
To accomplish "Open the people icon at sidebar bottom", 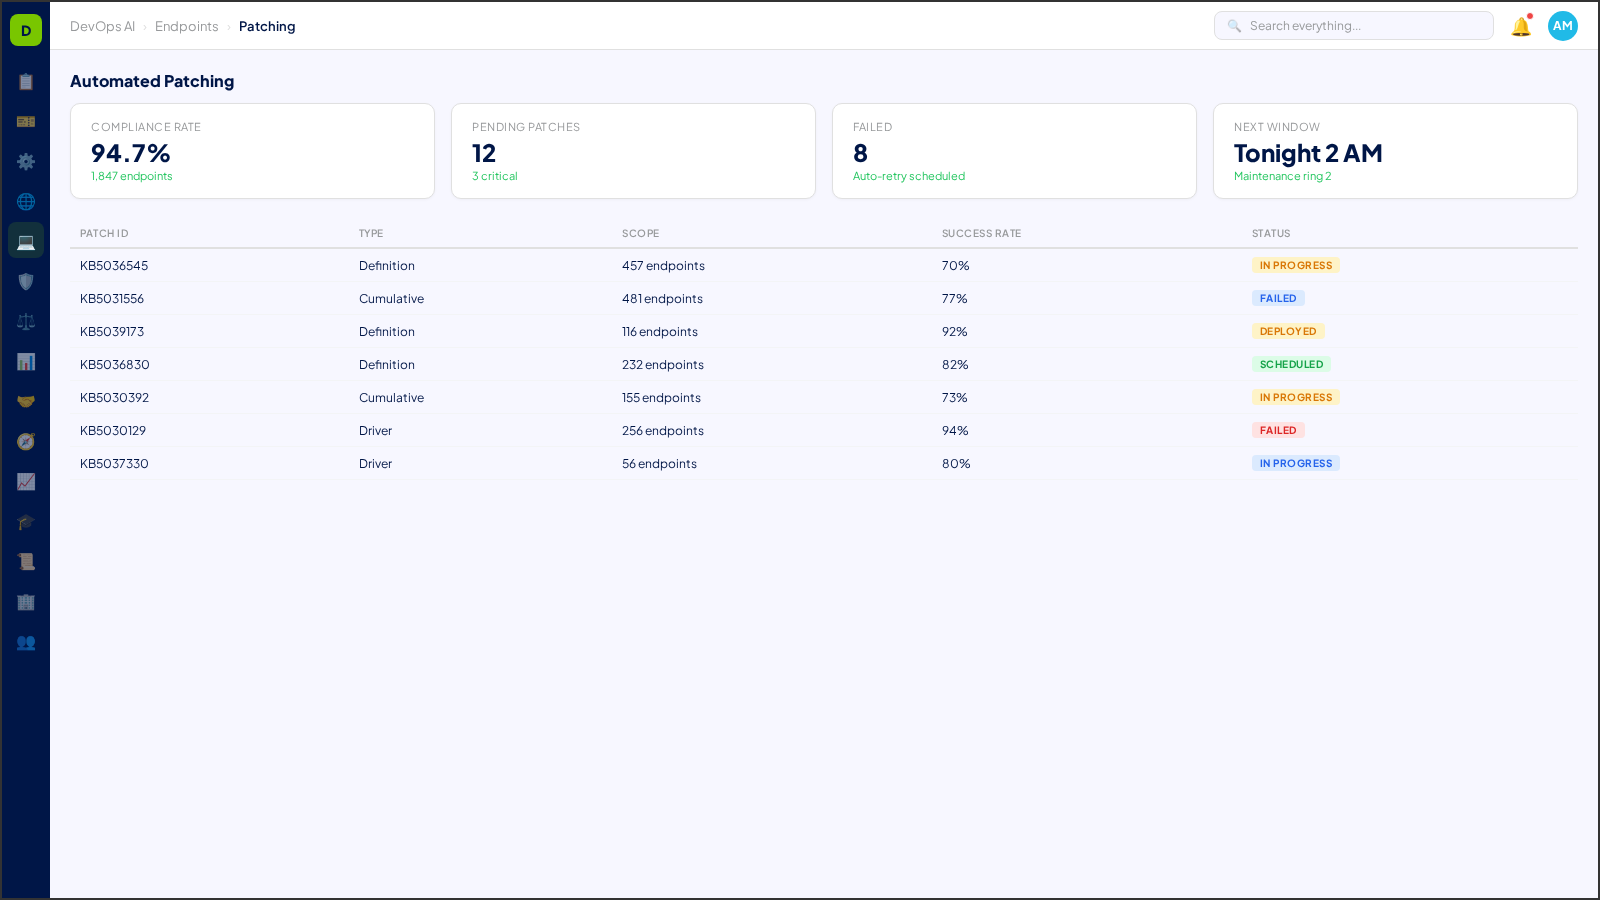I will click(26, 643).
